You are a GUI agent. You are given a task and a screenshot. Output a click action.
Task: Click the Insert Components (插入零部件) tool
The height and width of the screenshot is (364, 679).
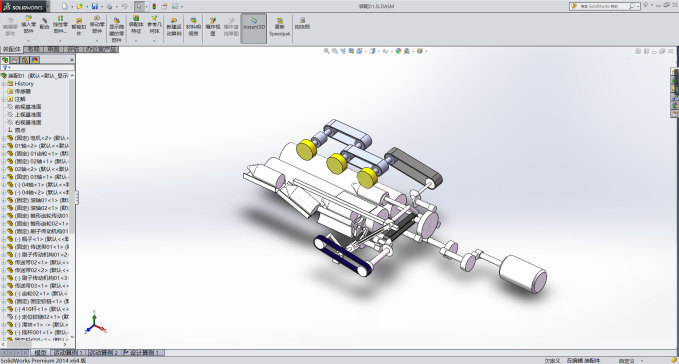[28, 25]
